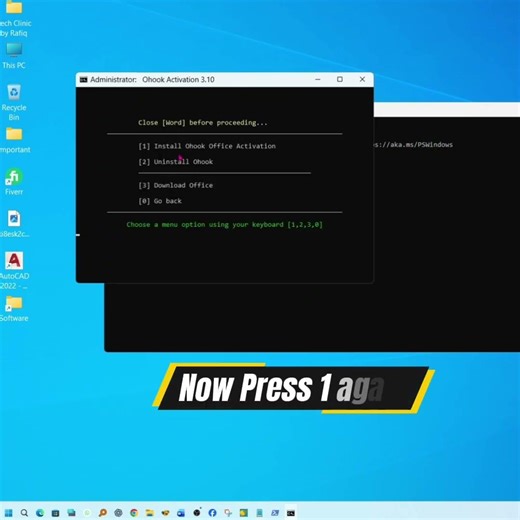Viewport: 520px width, 520px height.
Task: Open File Explorer from taskbar
Action: click(x=150, y=513)
